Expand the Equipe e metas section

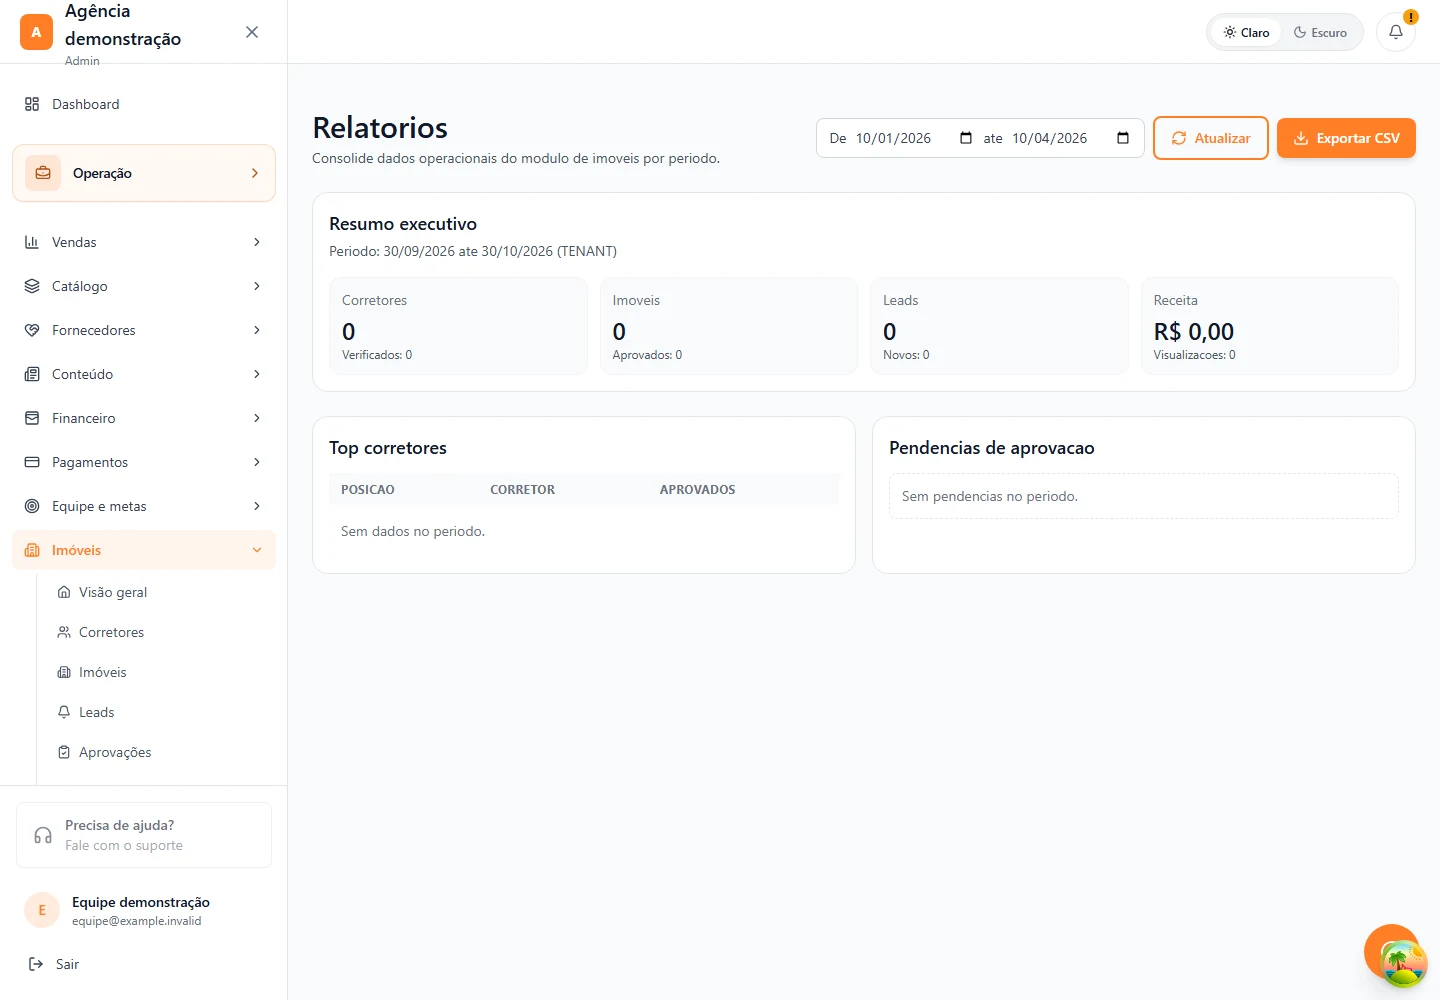pos(144,506)
